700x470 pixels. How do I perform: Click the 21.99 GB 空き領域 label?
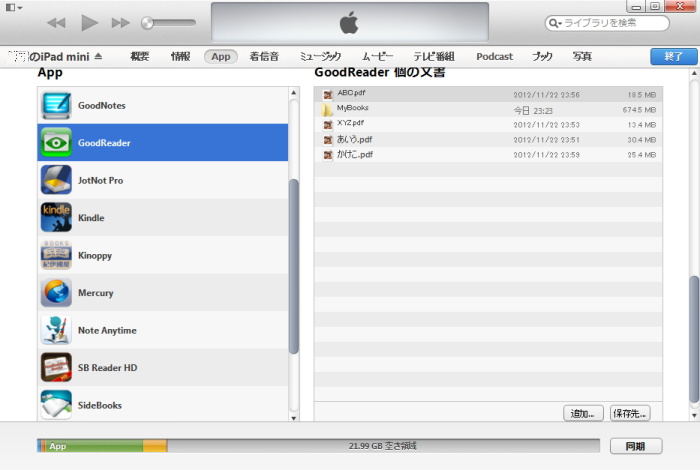coord(383,445)
